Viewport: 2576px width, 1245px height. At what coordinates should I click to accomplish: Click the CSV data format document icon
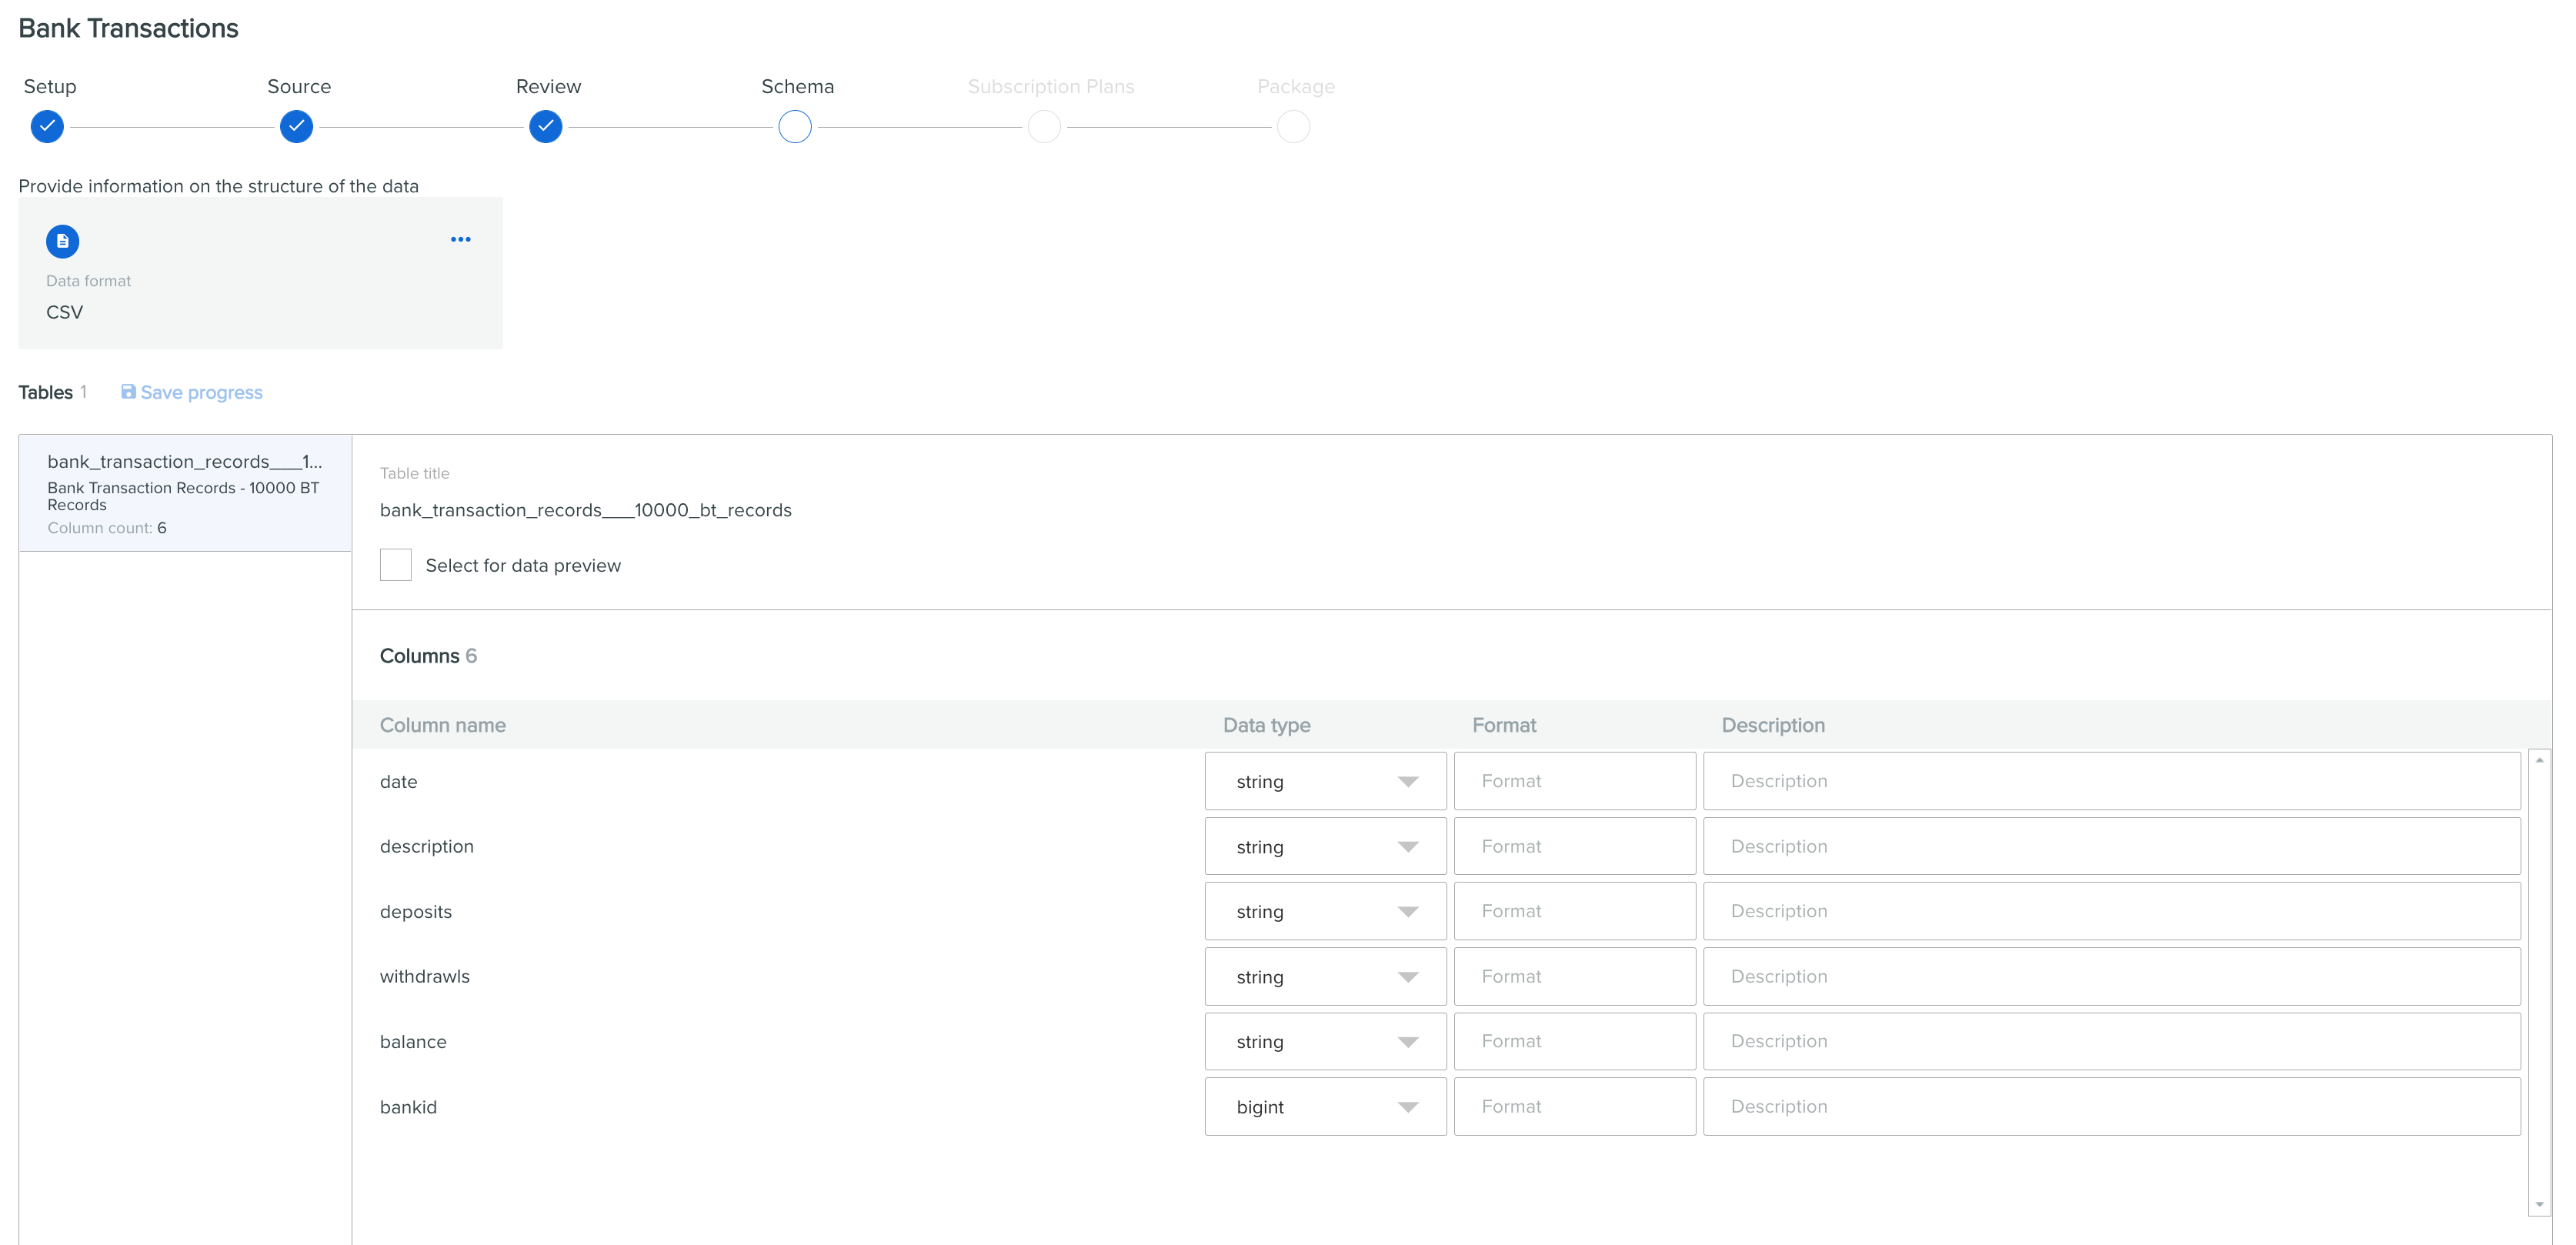[62, 241]
